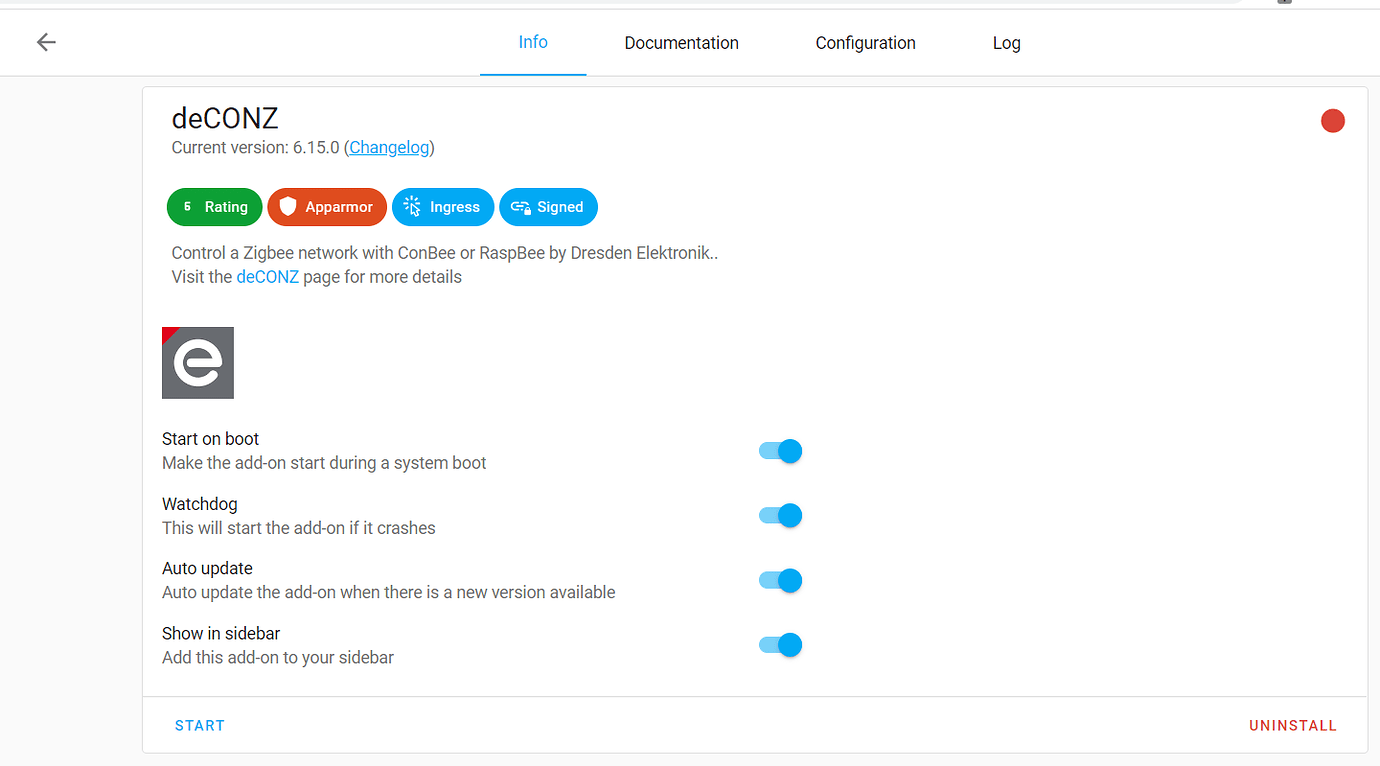Select the Ingress capability badge
The height and width of the screenshot is (766, 1380).
(x=443, y=207)
